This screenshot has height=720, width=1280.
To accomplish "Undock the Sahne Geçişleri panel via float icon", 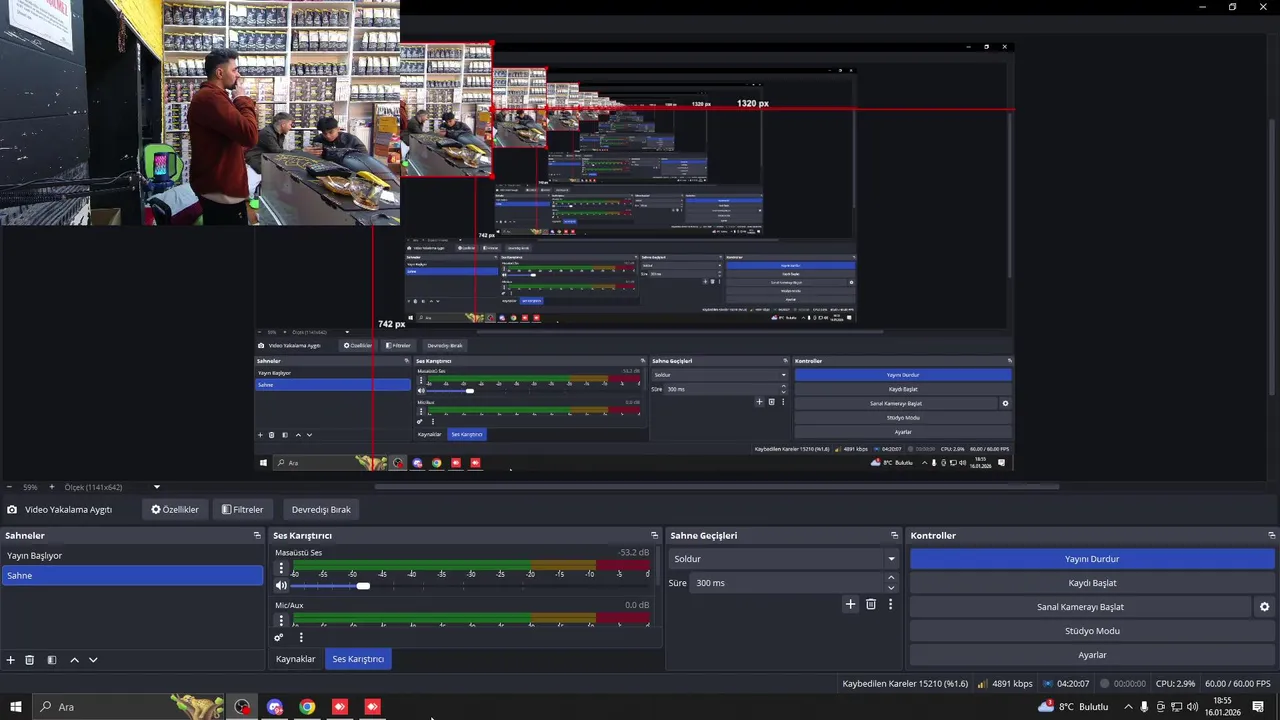I will coord(896,536).
